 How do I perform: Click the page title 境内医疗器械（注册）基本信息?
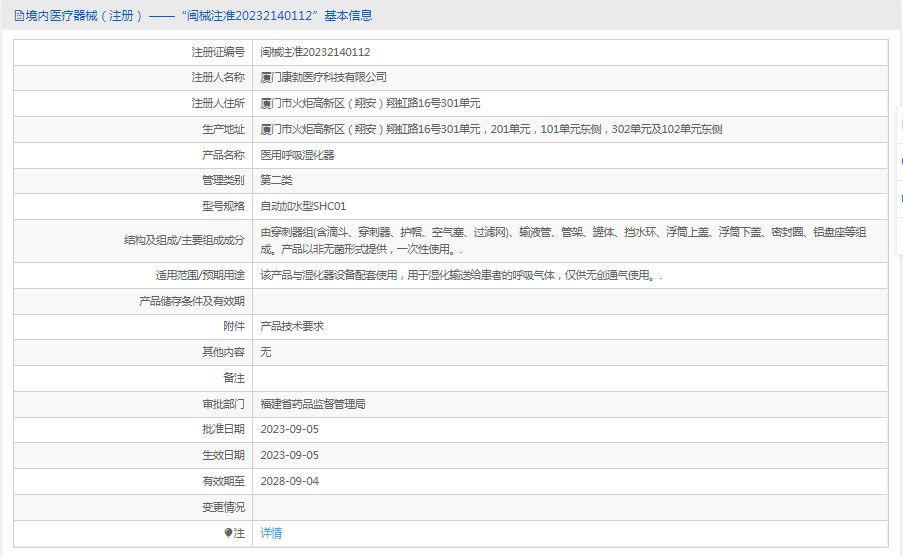(198, 16)
